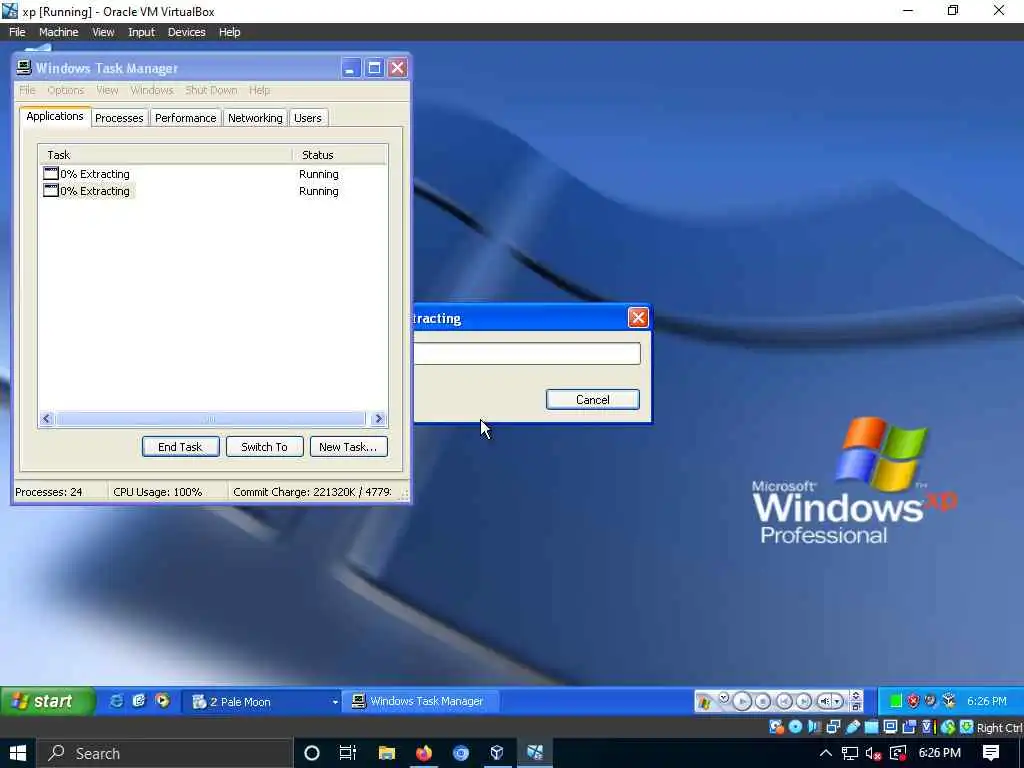Select the second 0% Extracting task row
1024x768 pixels.
pos(212,191)
